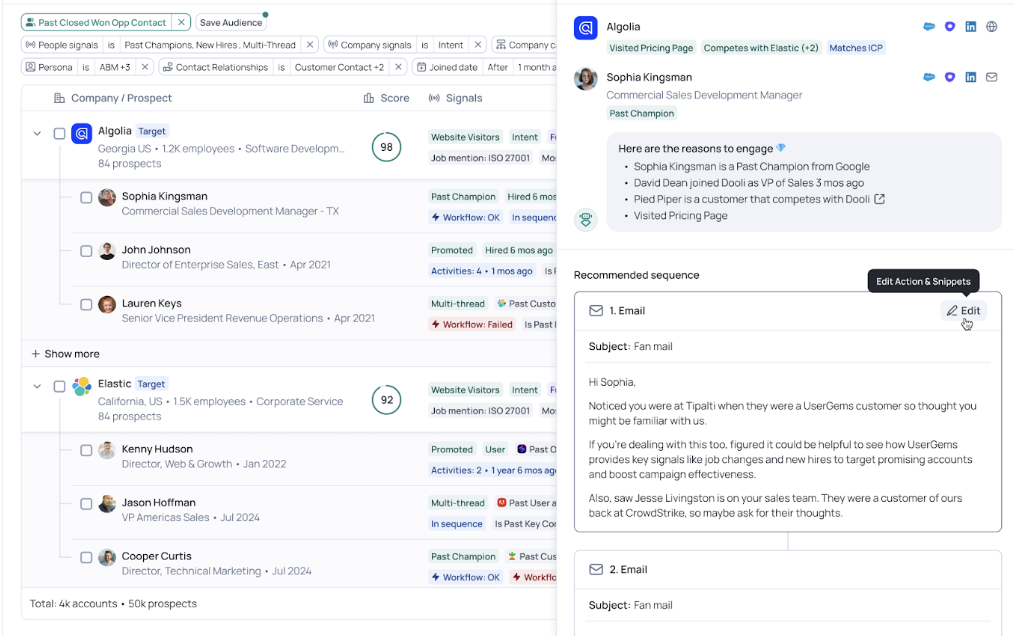Click envelope icon of 2. Email step
This screenshot has width=1014, height=636.
(x=596, y=569)
